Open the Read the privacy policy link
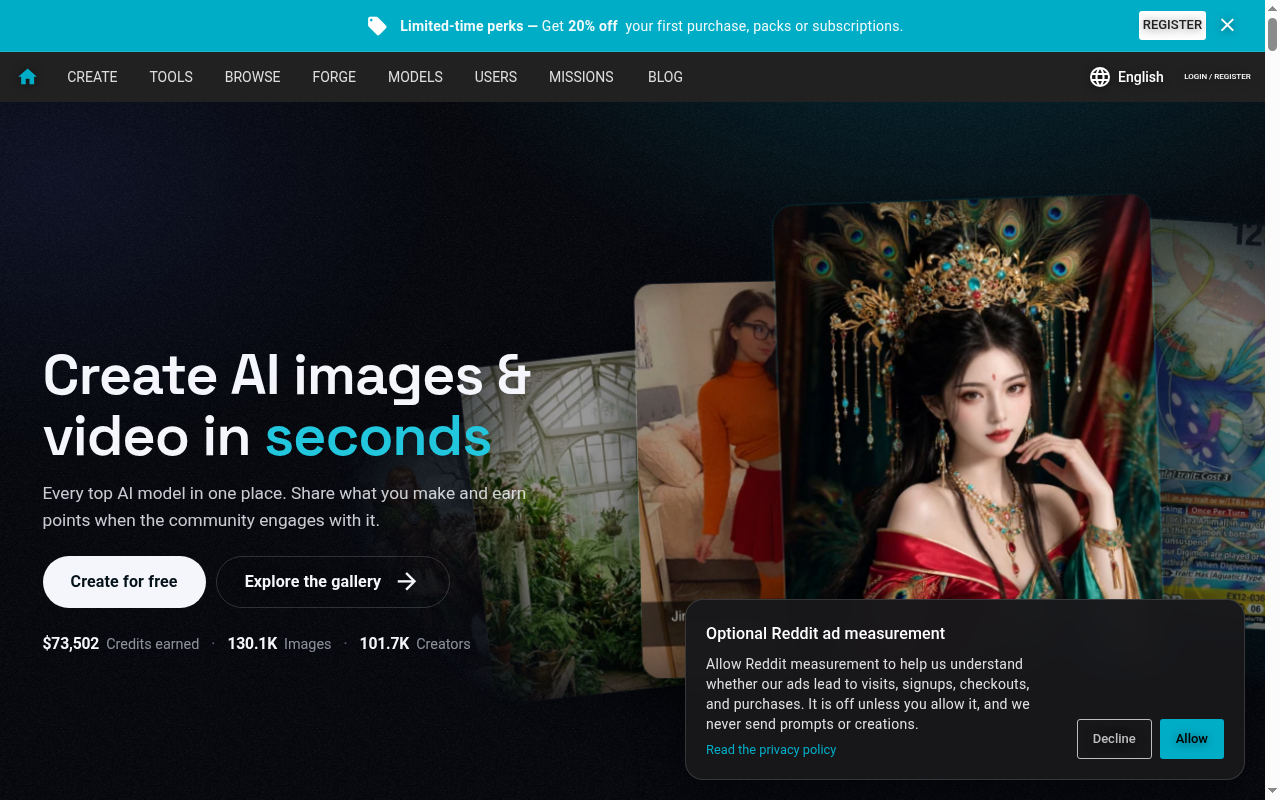The height and width of the screenshot is (800, 1280). [x=771, y=750]
